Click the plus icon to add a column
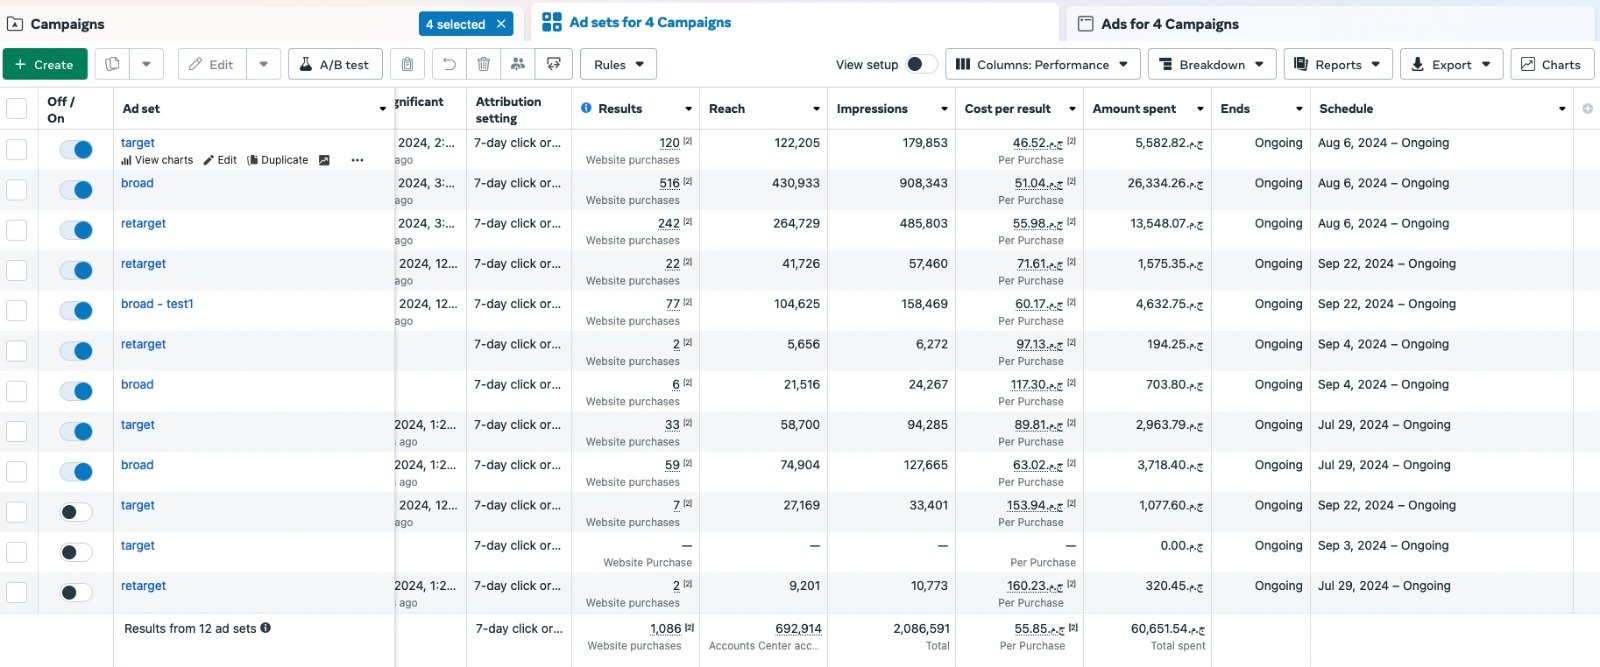The image size is (1600, 667). (x=1587, y=108)
